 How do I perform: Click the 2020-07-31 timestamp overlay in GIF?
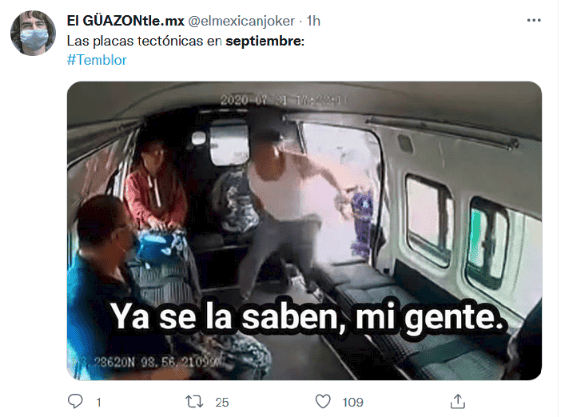click(282, 100)
